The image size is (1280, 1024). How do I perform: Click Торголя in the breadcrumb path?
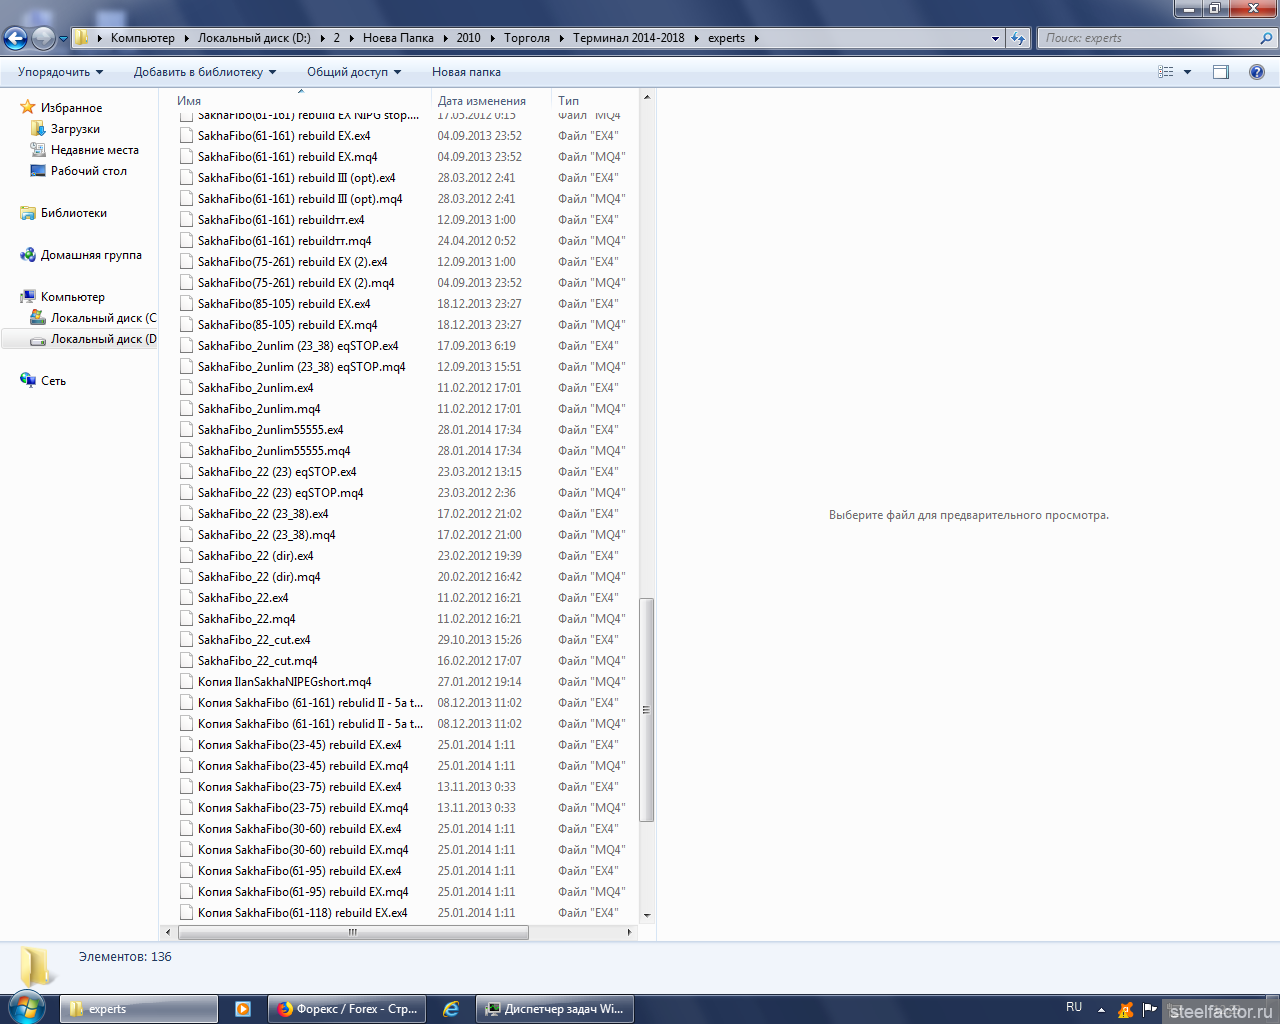[x=527, y=38]
